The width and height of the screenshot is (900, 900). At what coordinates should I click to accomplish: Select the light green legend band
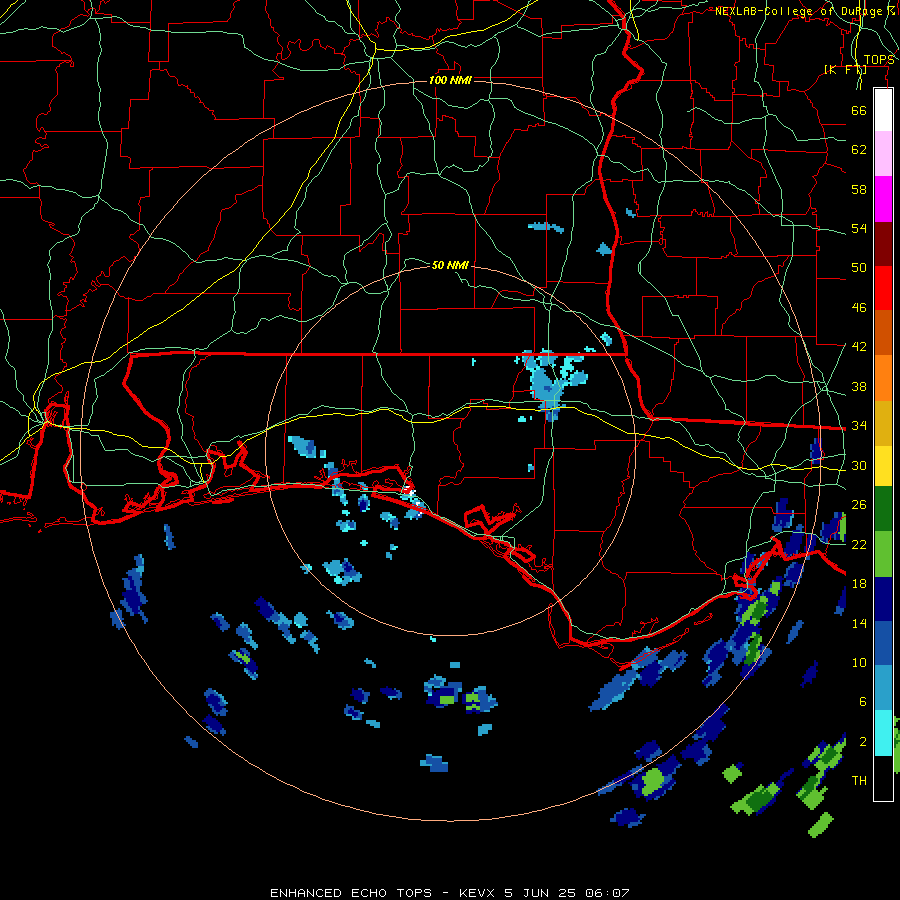(x=883, y=554)
